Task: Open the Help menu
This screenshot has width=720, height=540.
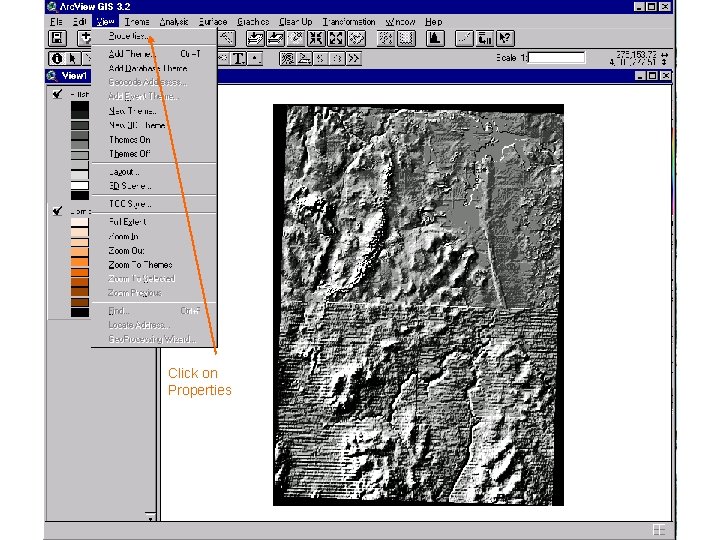Action: [x=433, y=22]
